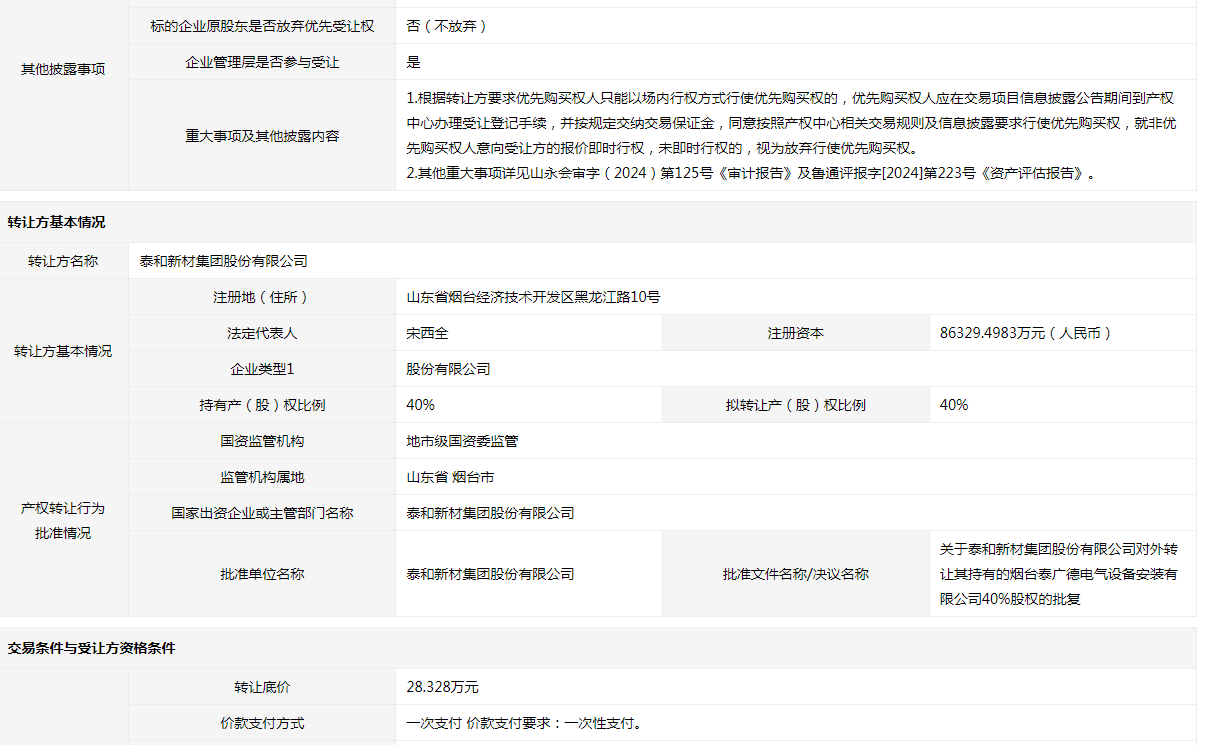Click the 其他披露事项 row-group label

63,70
